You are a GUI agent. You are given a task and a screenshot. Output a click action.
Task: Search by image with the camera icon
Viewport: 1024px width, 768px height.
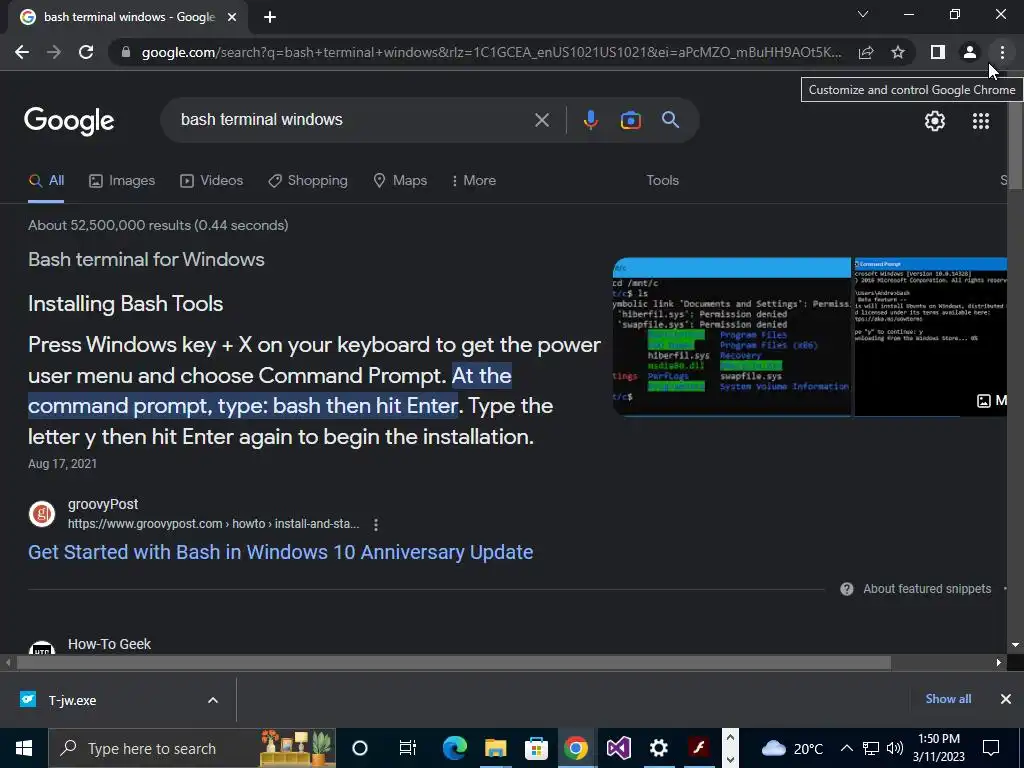click(x=631, y=120)
